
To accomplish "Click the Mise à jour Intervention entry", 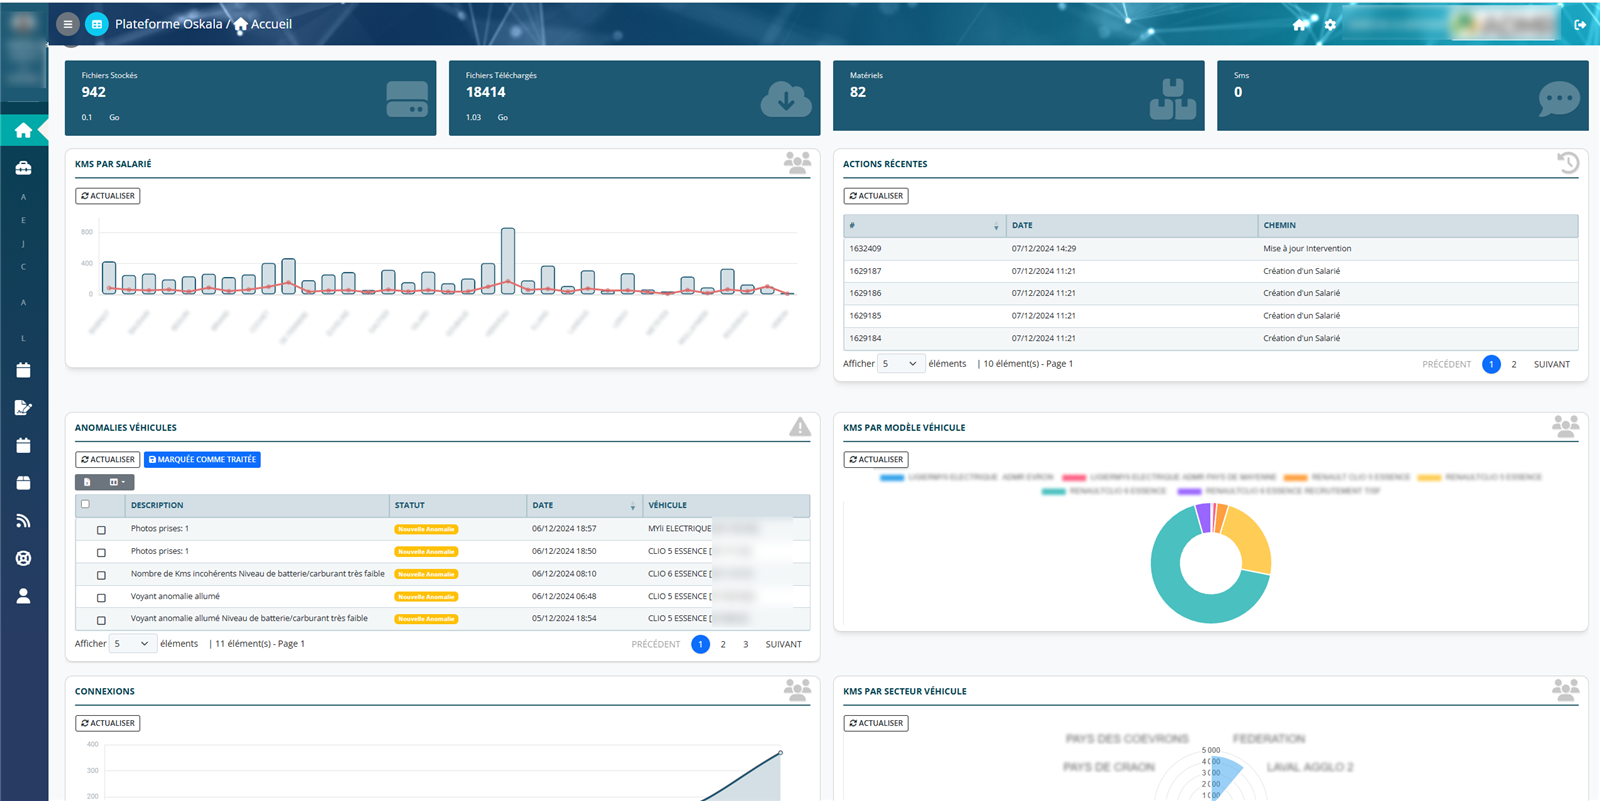I will [1307, 249].
